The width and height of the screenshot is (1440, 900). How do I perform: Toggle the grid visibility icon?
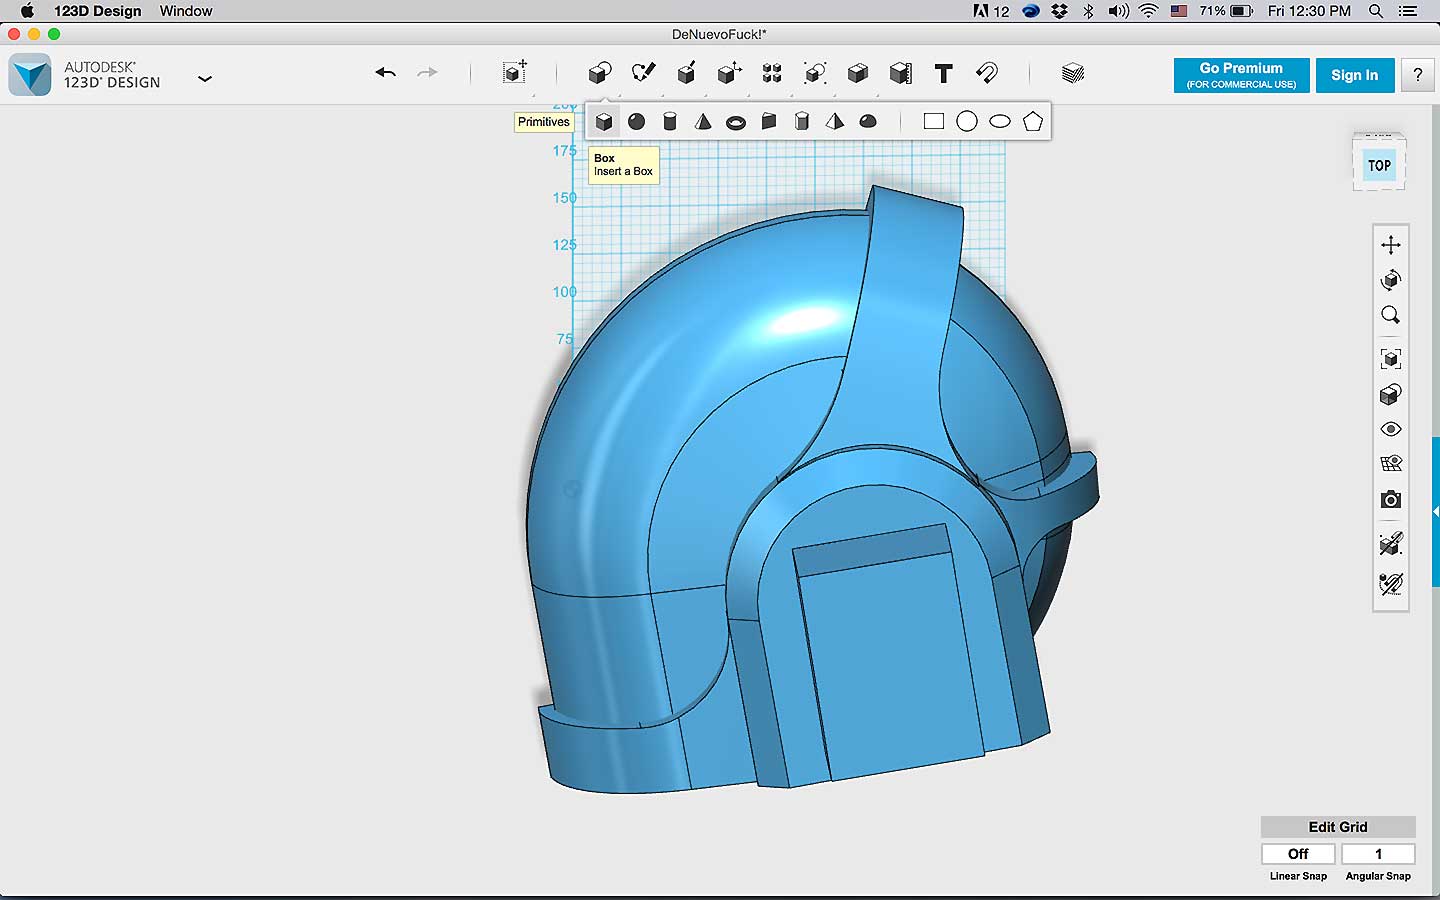click(1391, 464)
